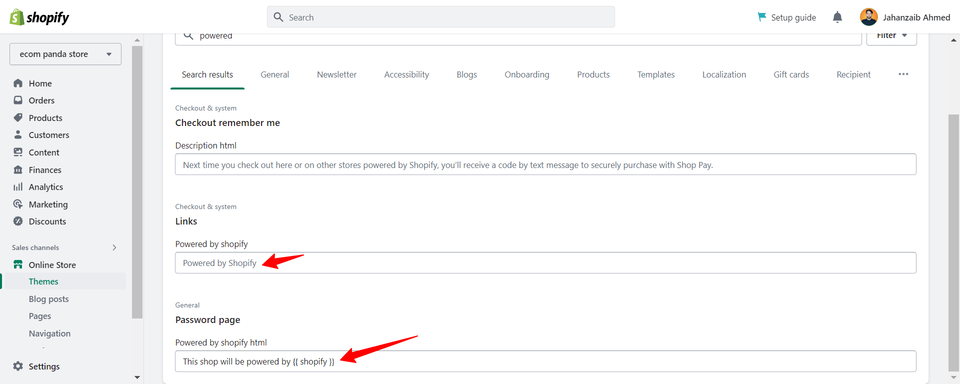
Task: Click the Shopify logo
Action: click(x=39, y=17)
